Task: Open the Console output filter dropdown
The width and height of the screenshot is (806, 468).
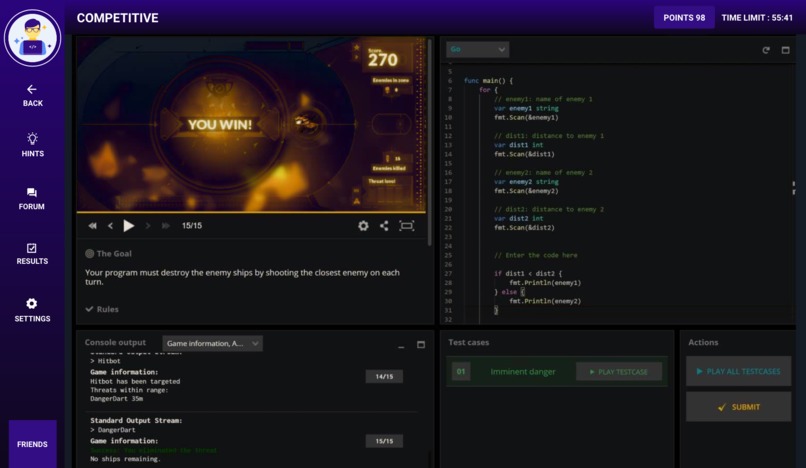Action: [x=212, y=343]
